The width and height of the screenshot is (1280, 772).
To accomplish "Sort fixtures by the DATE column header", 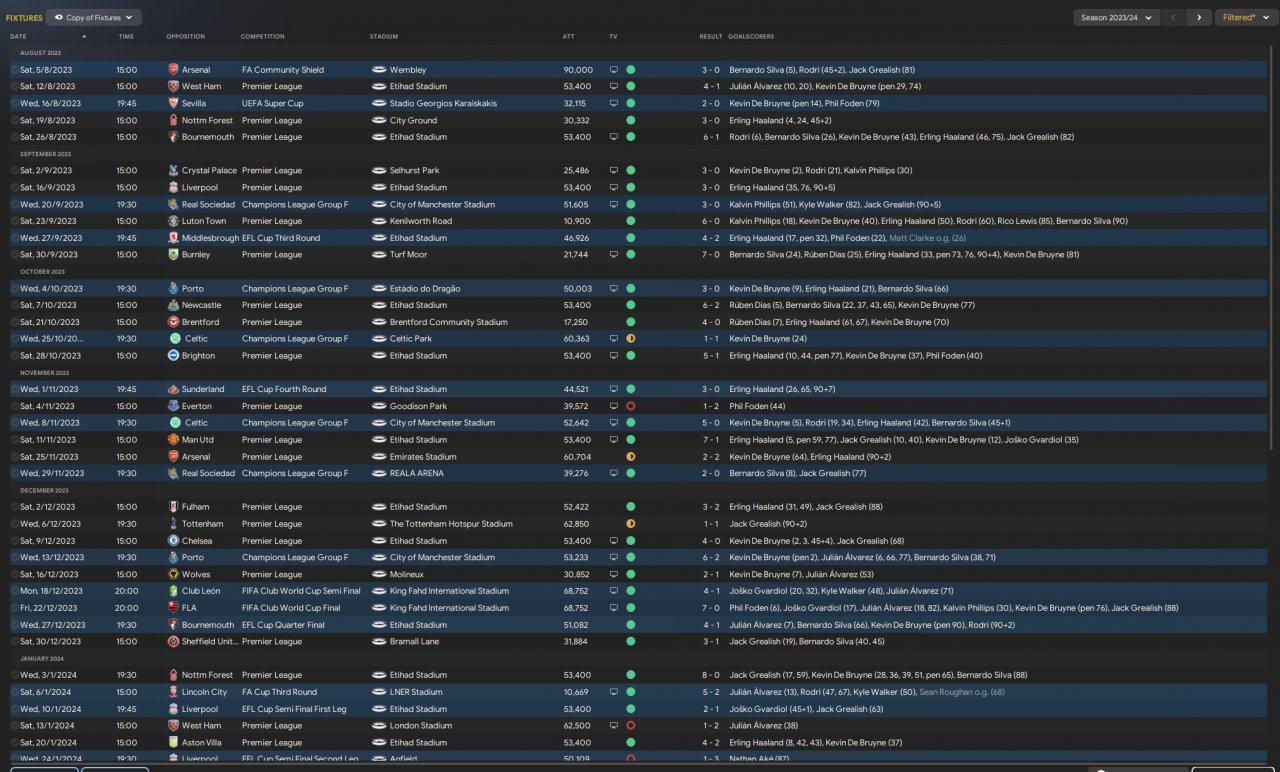I will pos(18,37).
